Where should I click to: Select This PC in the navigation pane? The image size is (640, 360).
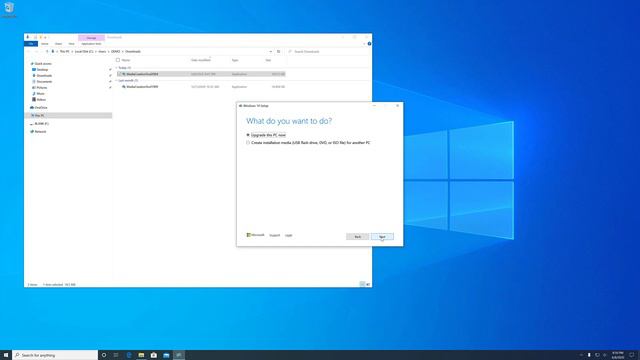[x=68, y=116]
